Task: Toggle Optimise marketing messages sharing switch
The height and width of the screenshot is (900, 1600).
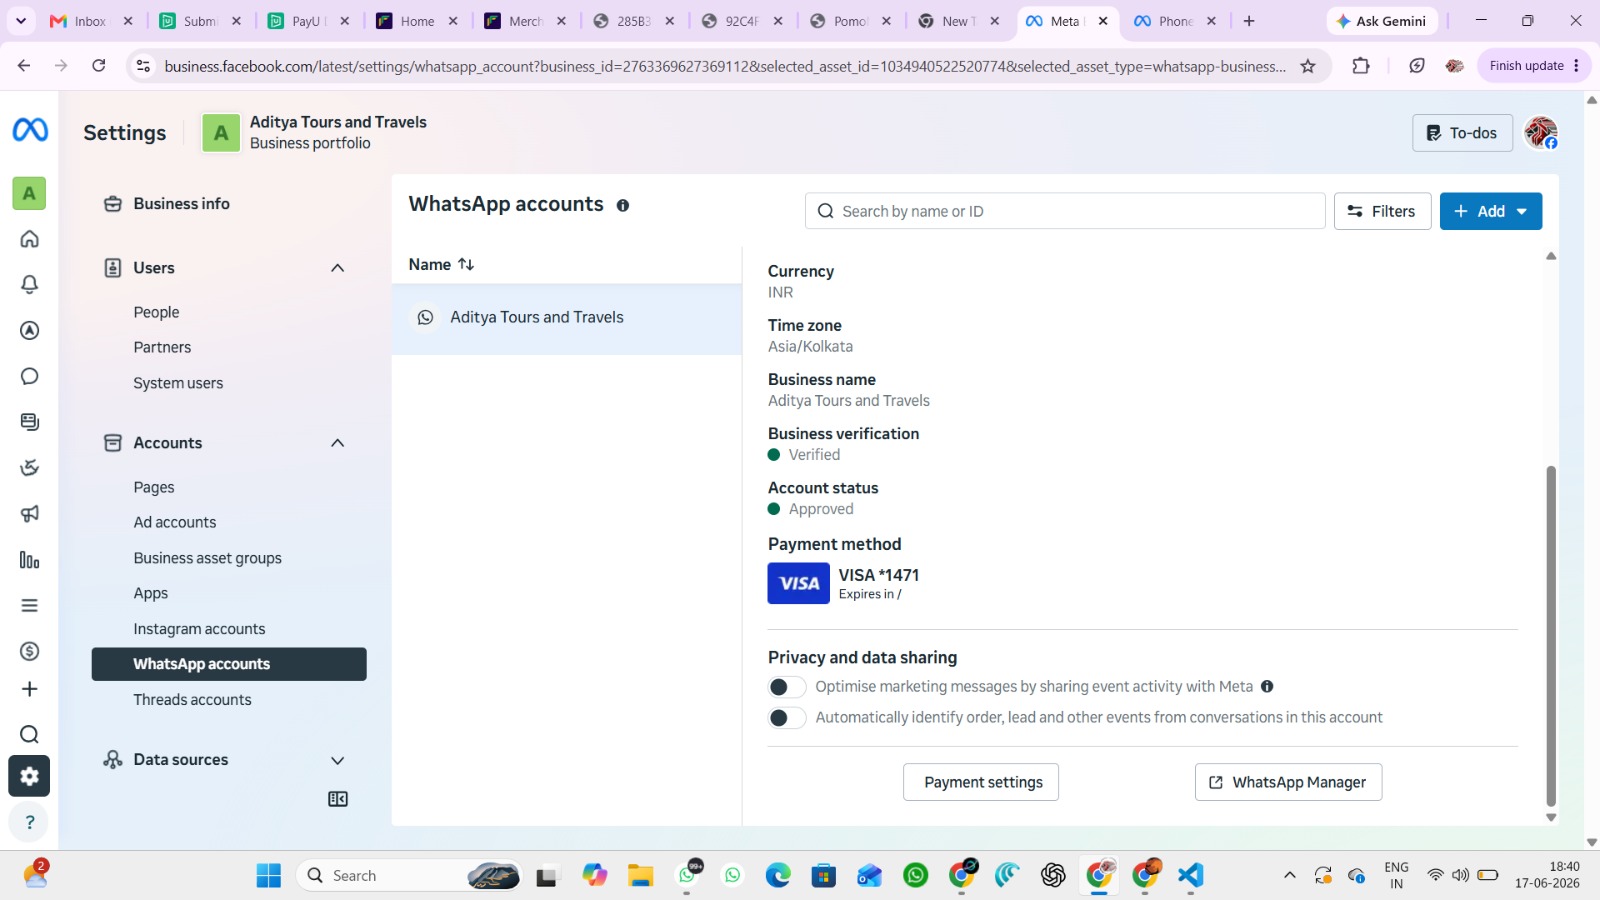Action: pos(787,687)
